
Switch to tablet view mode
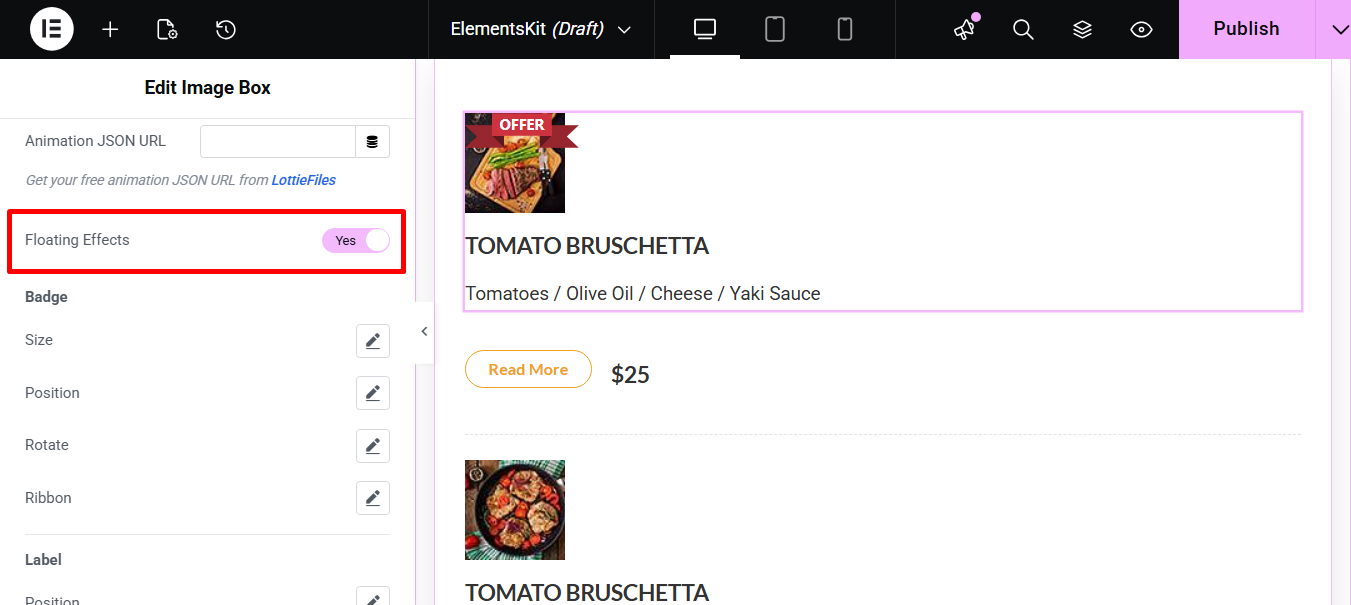(x=775, y=29)
